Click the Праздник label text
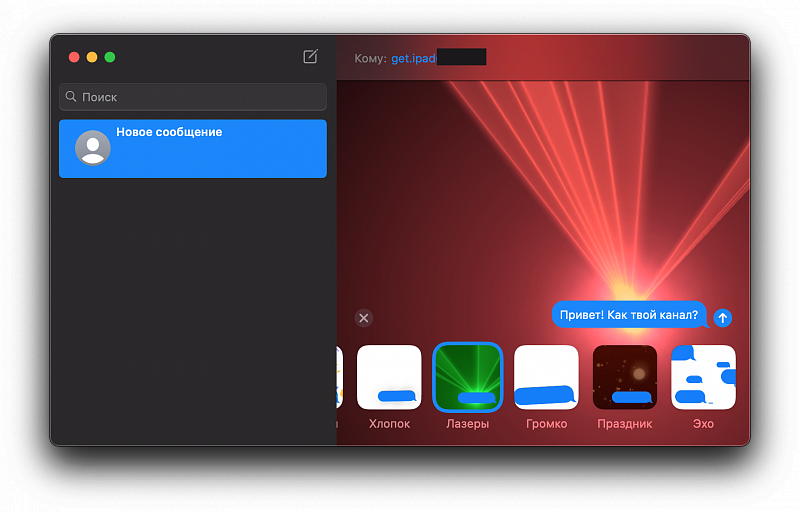Screen dimensions: 800x512 tap(624, 424)
